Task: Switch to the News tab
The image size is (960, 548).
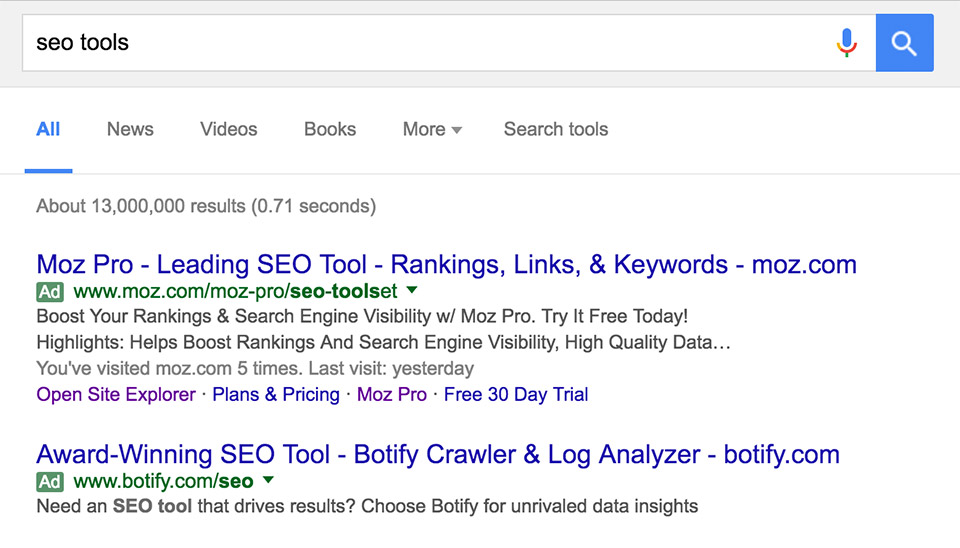Action: tap(130, 129)
